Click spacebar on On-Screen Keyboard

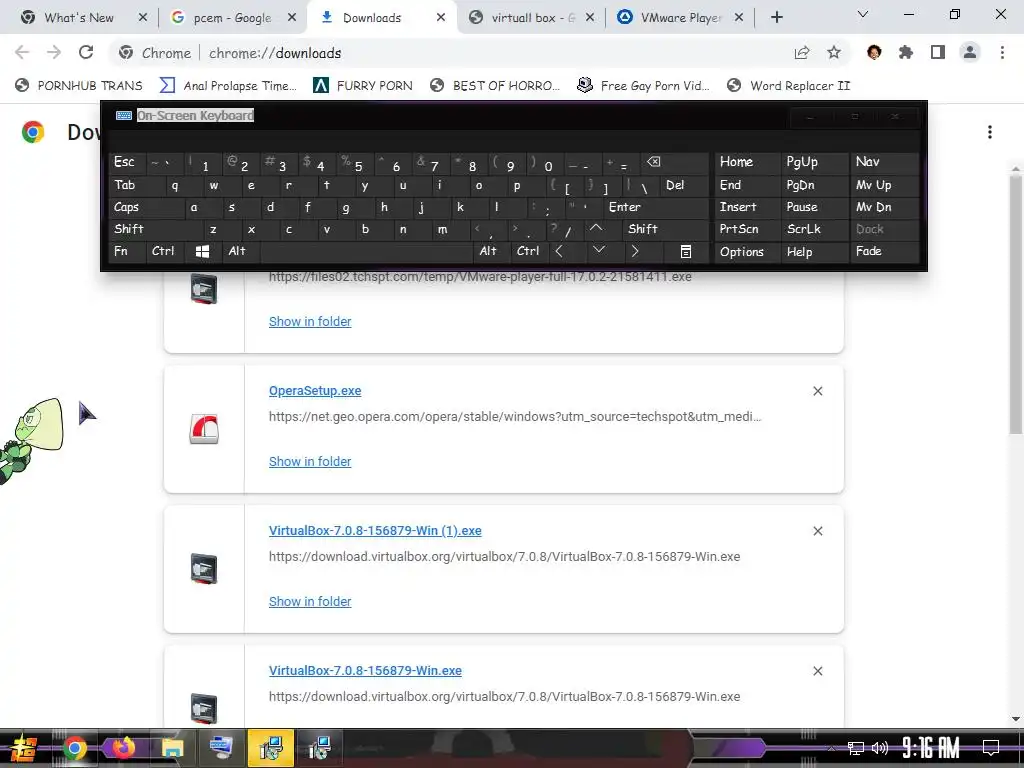367,251
